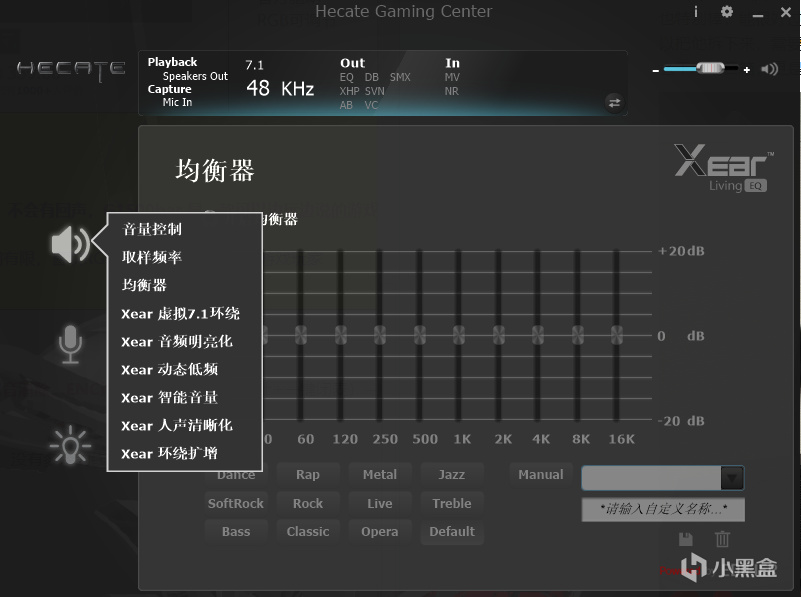Click the SVN output status indicator
801x597 pixels.
click(x=374, y=91)
